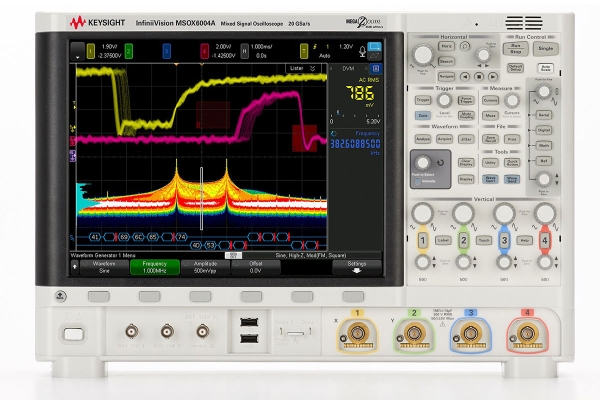Toggle the Serial decode button
This screenshot has width=600, height=400.
click(x=544, y=115)
